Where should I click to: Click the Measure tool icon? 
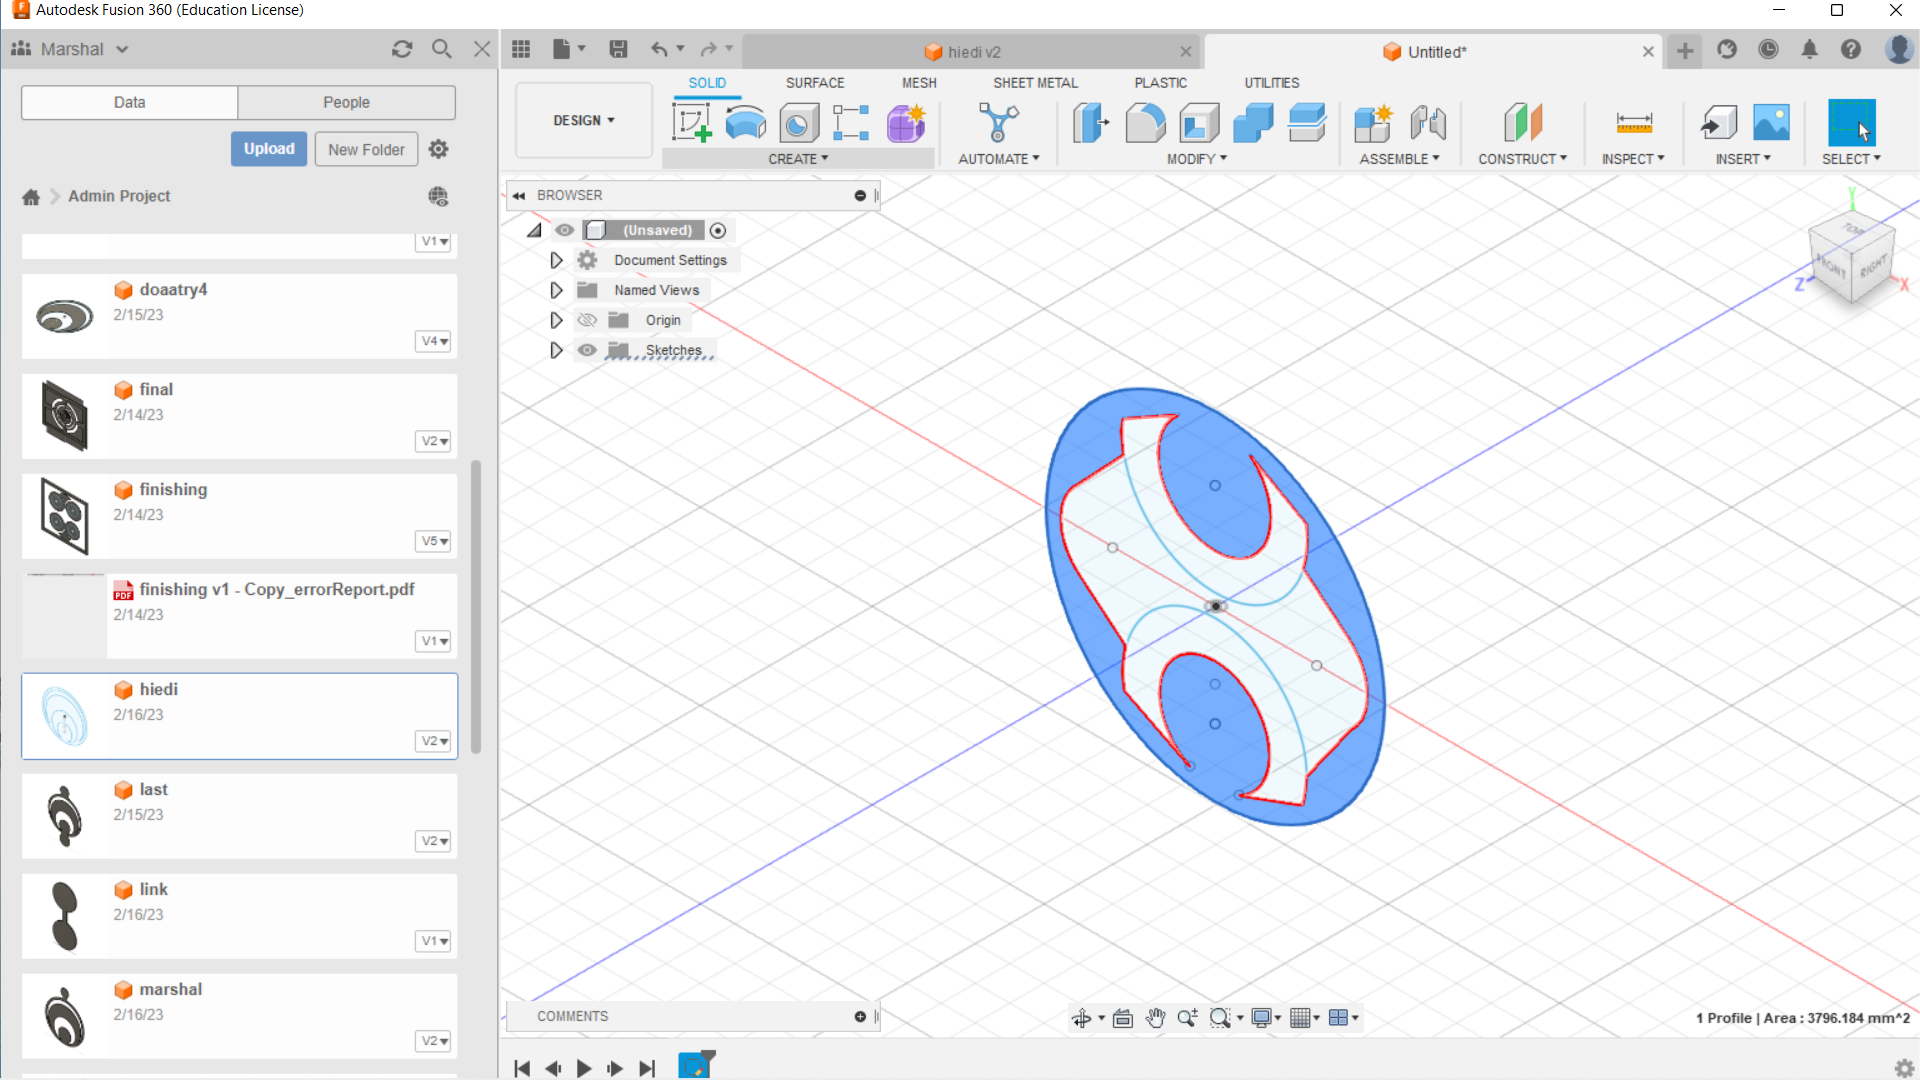coord(1634,123)
